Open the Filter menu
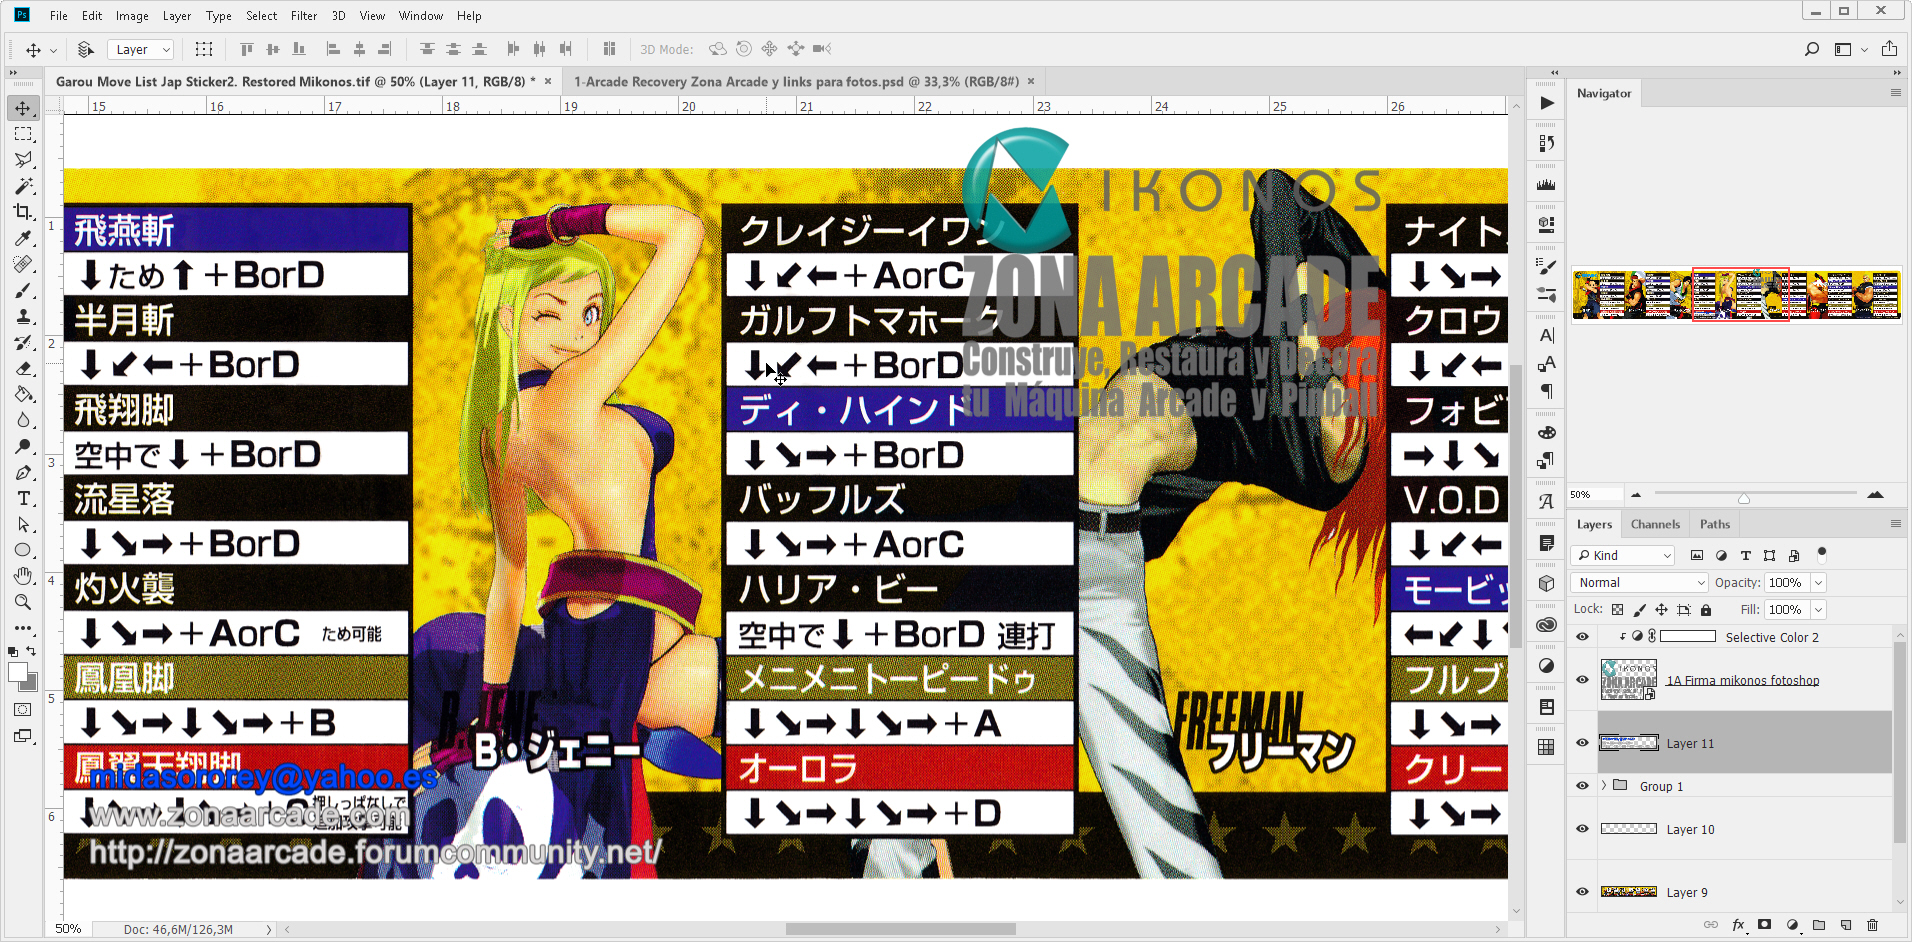The width and height of the screenshot is (1912, 942). click(x=303, y=15)
